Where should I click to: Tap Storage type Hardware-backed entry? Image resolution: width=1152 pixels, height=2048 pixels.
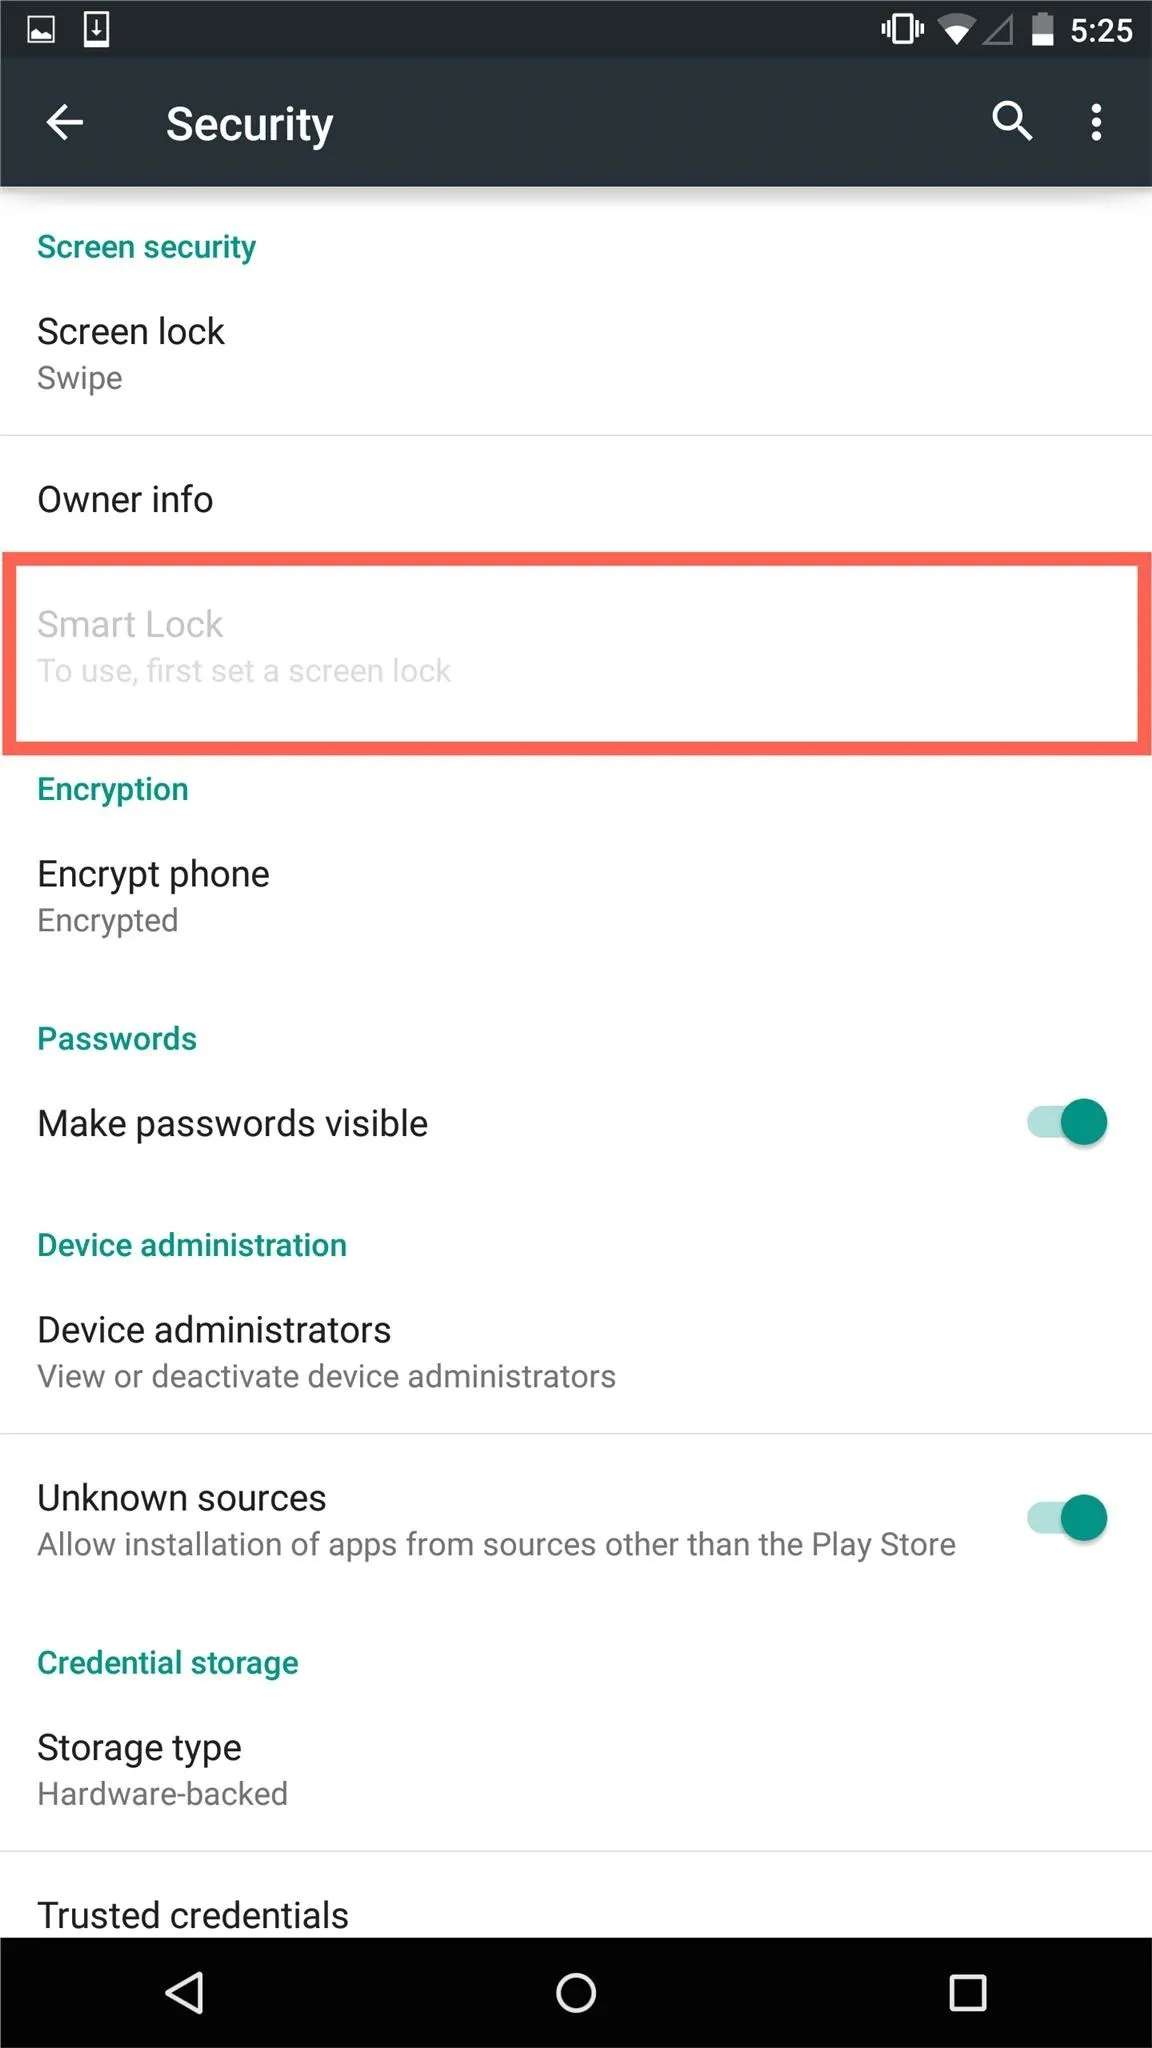(x=576, y=1769)
